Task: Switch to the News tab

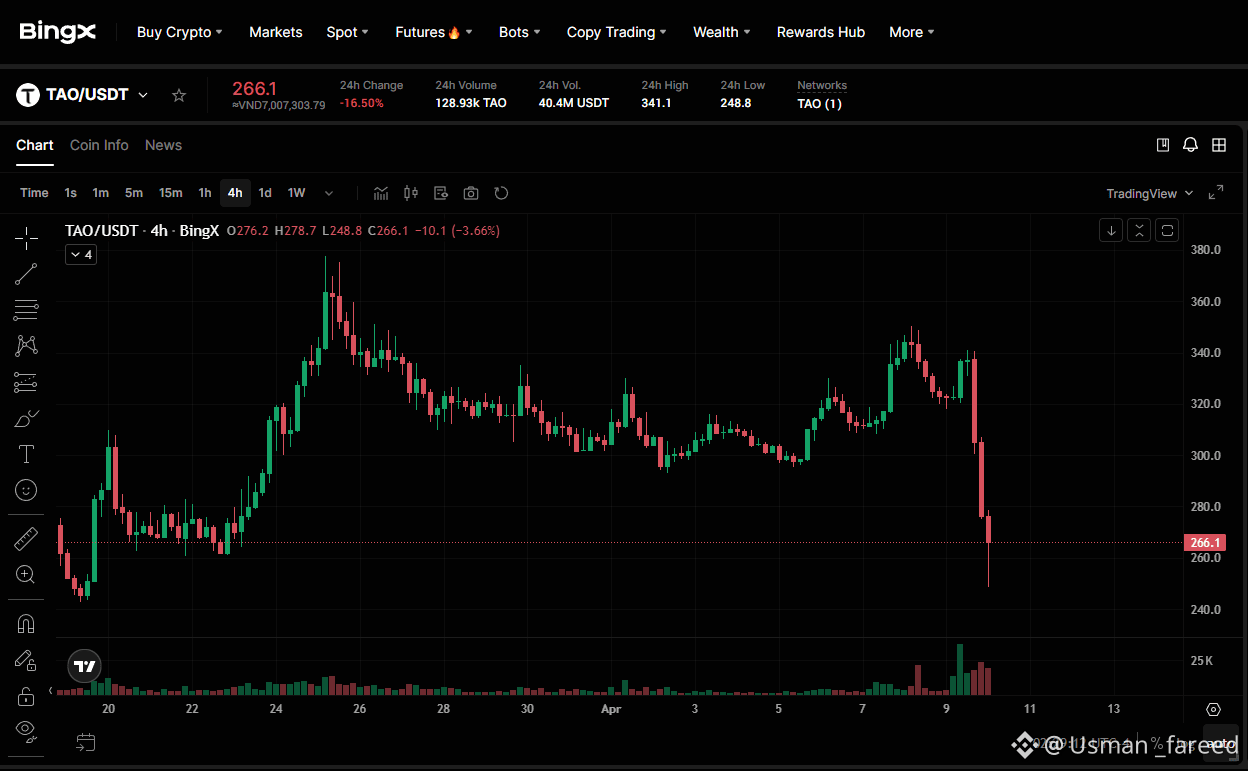Action: (163, 145)
